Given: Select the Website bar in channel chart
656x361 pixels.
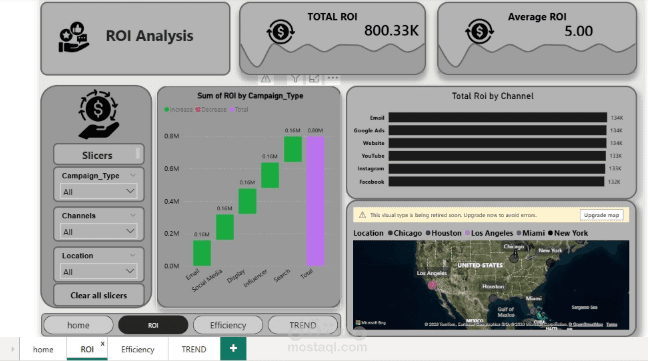Looking at the screenshot, I should [x=497, y=143].
